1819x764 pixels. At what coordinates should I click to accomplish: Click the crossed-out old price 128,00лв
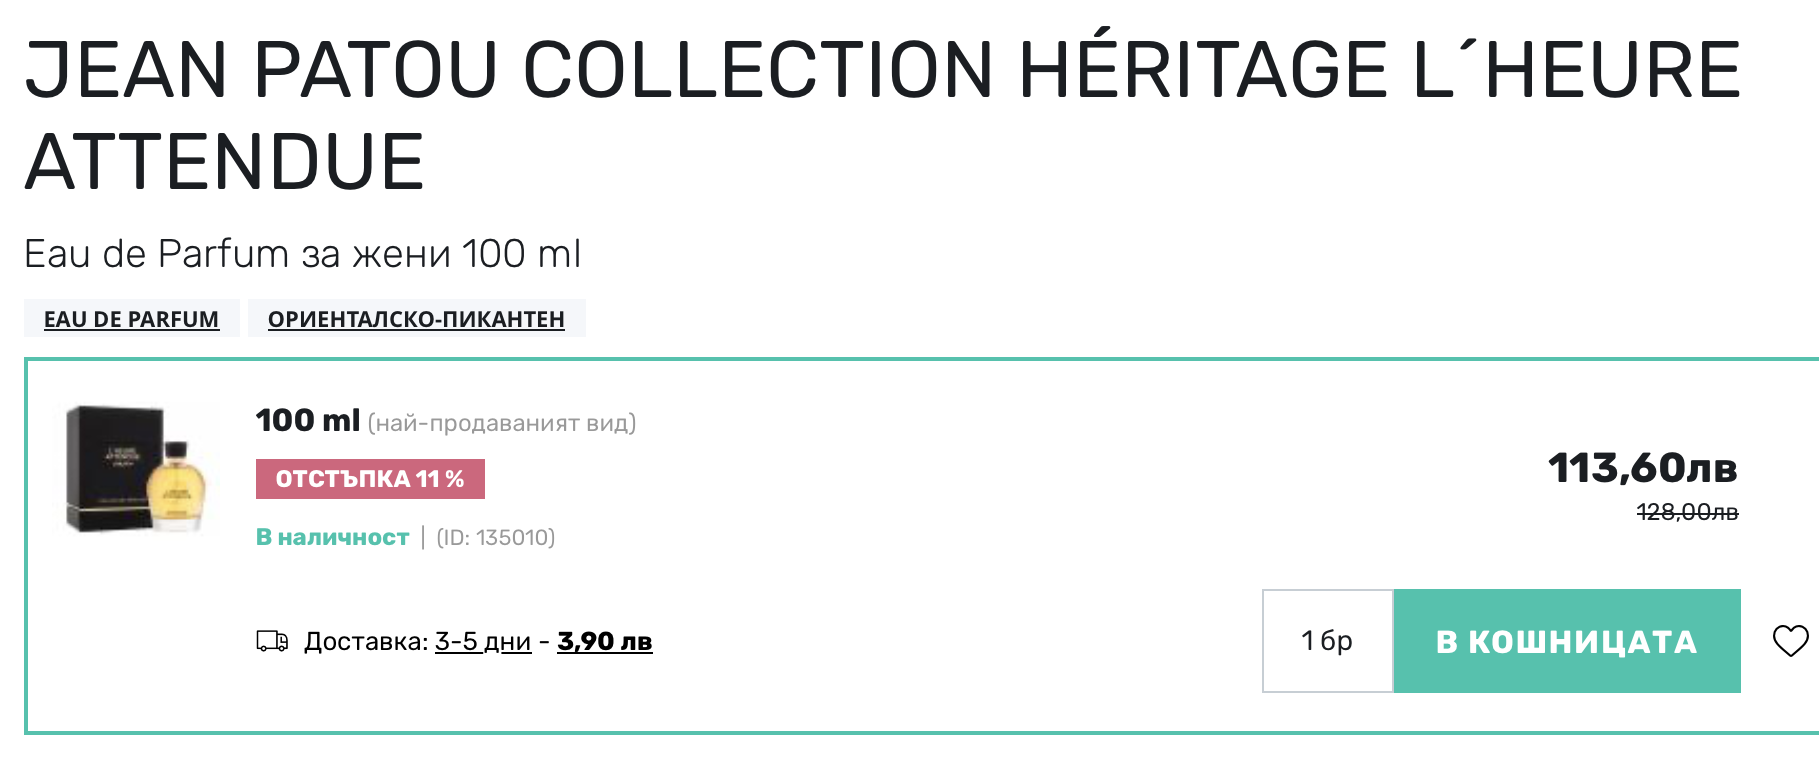point(1687,512)
